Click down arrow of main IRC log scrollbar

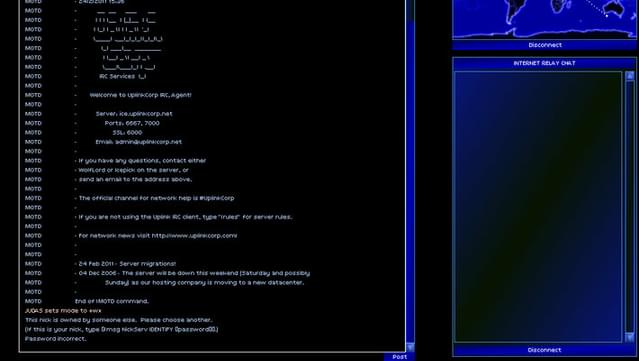(410, 347)
